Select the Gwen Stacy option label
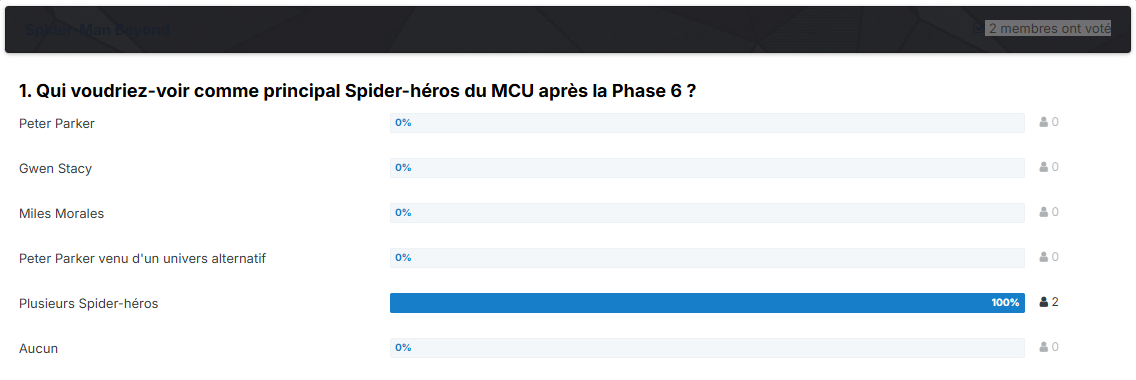Screen dimensions: 1136x380 [55, 169]
